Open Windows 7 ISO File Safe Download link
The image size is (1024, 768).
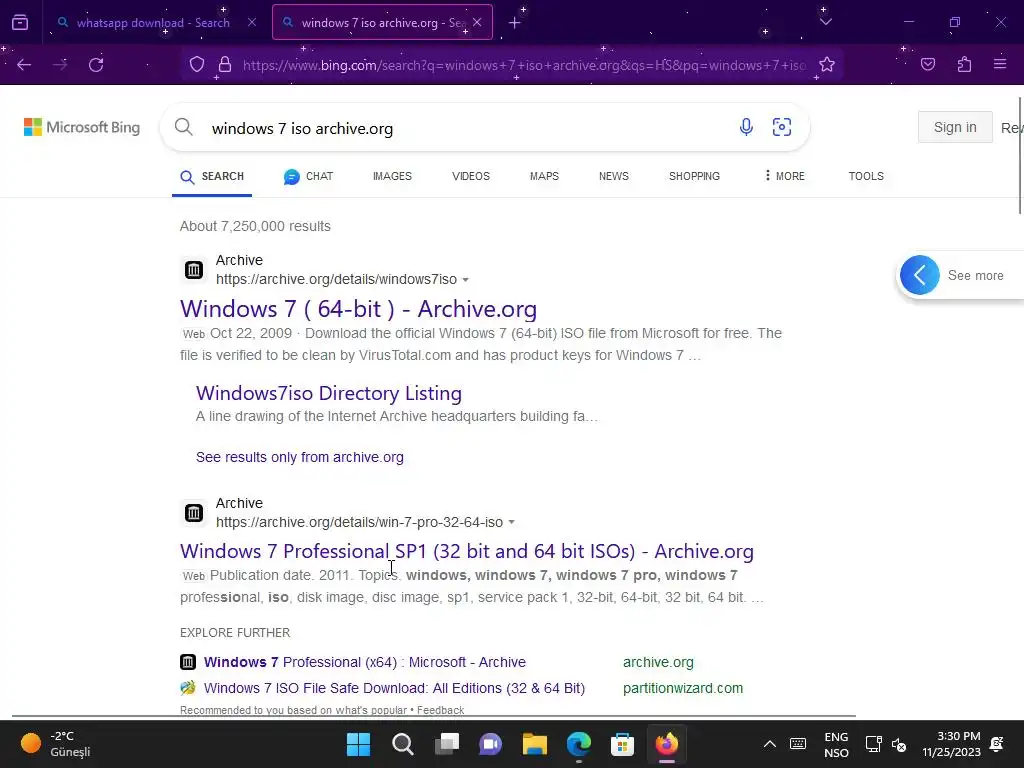click(x=394, y=688)
